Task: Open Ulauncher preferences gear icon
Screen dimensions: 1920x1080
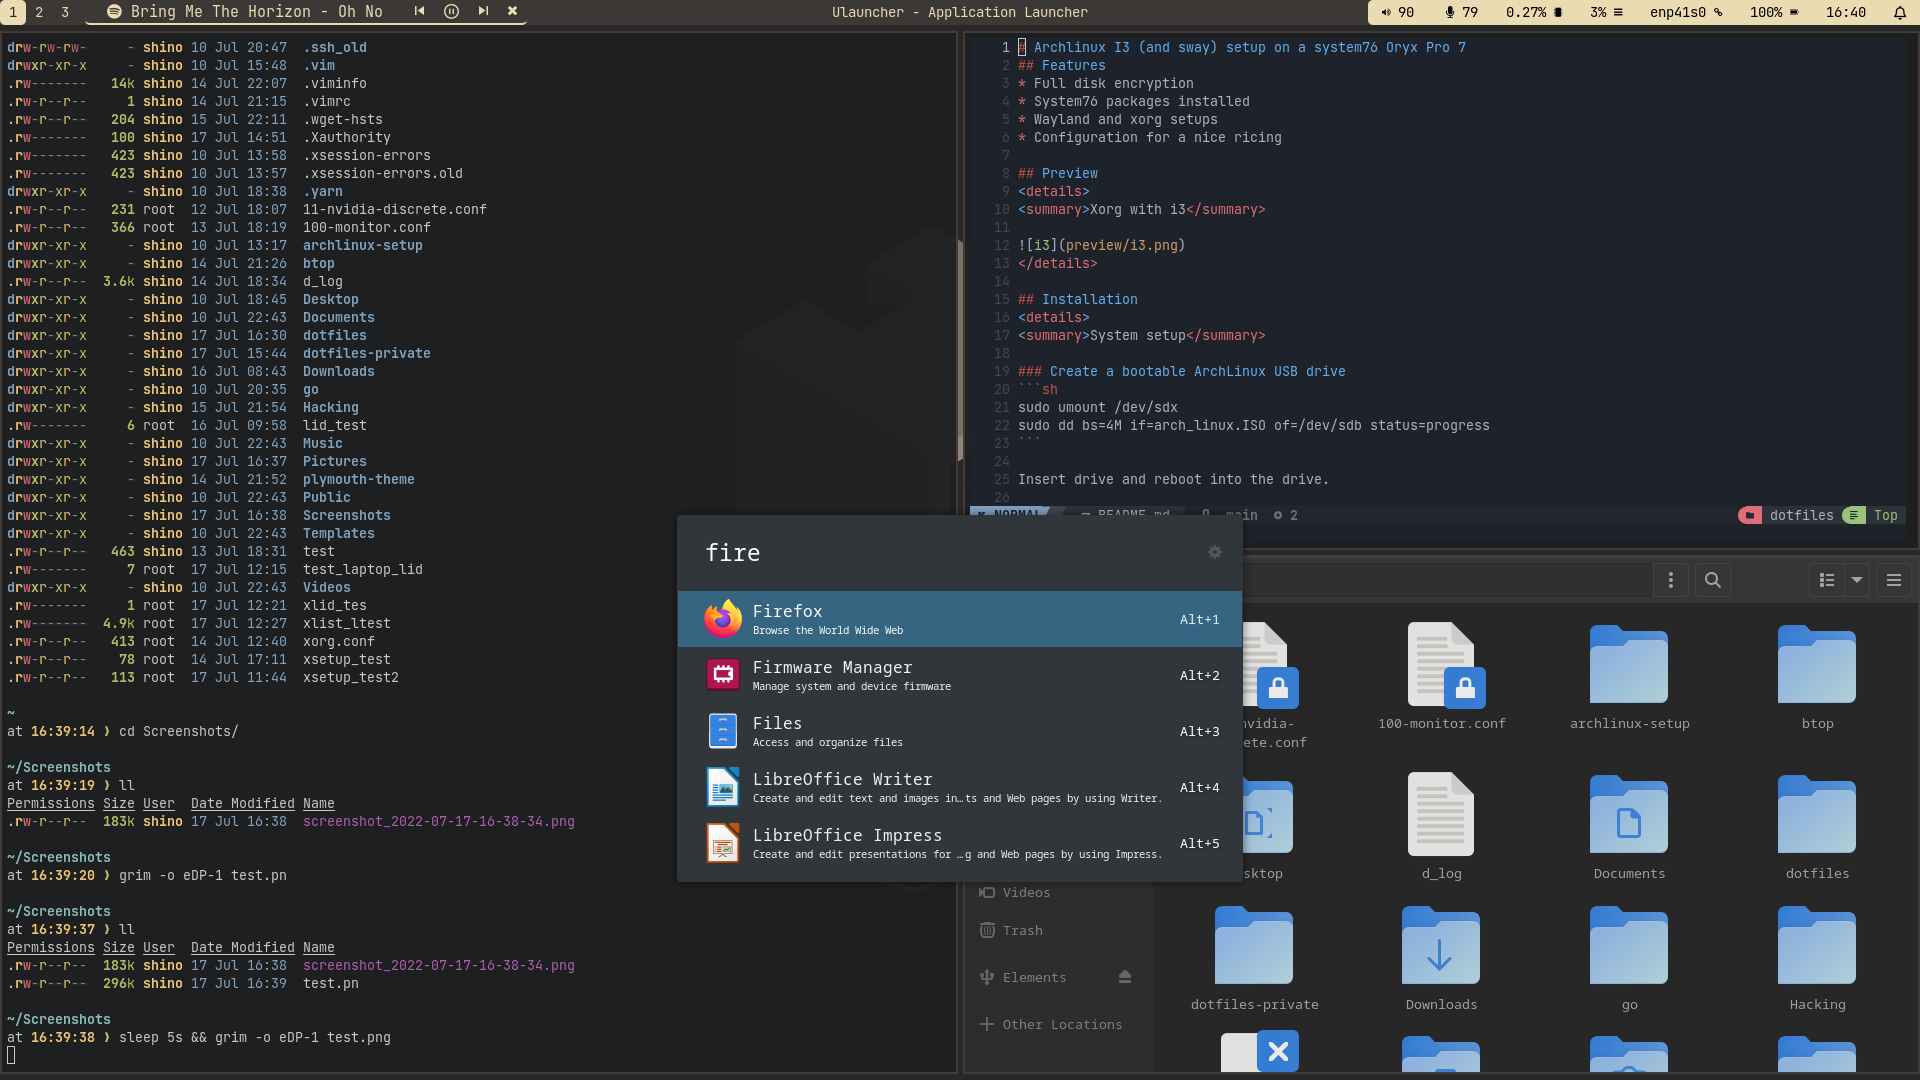Action: (x=1214, y=552)
